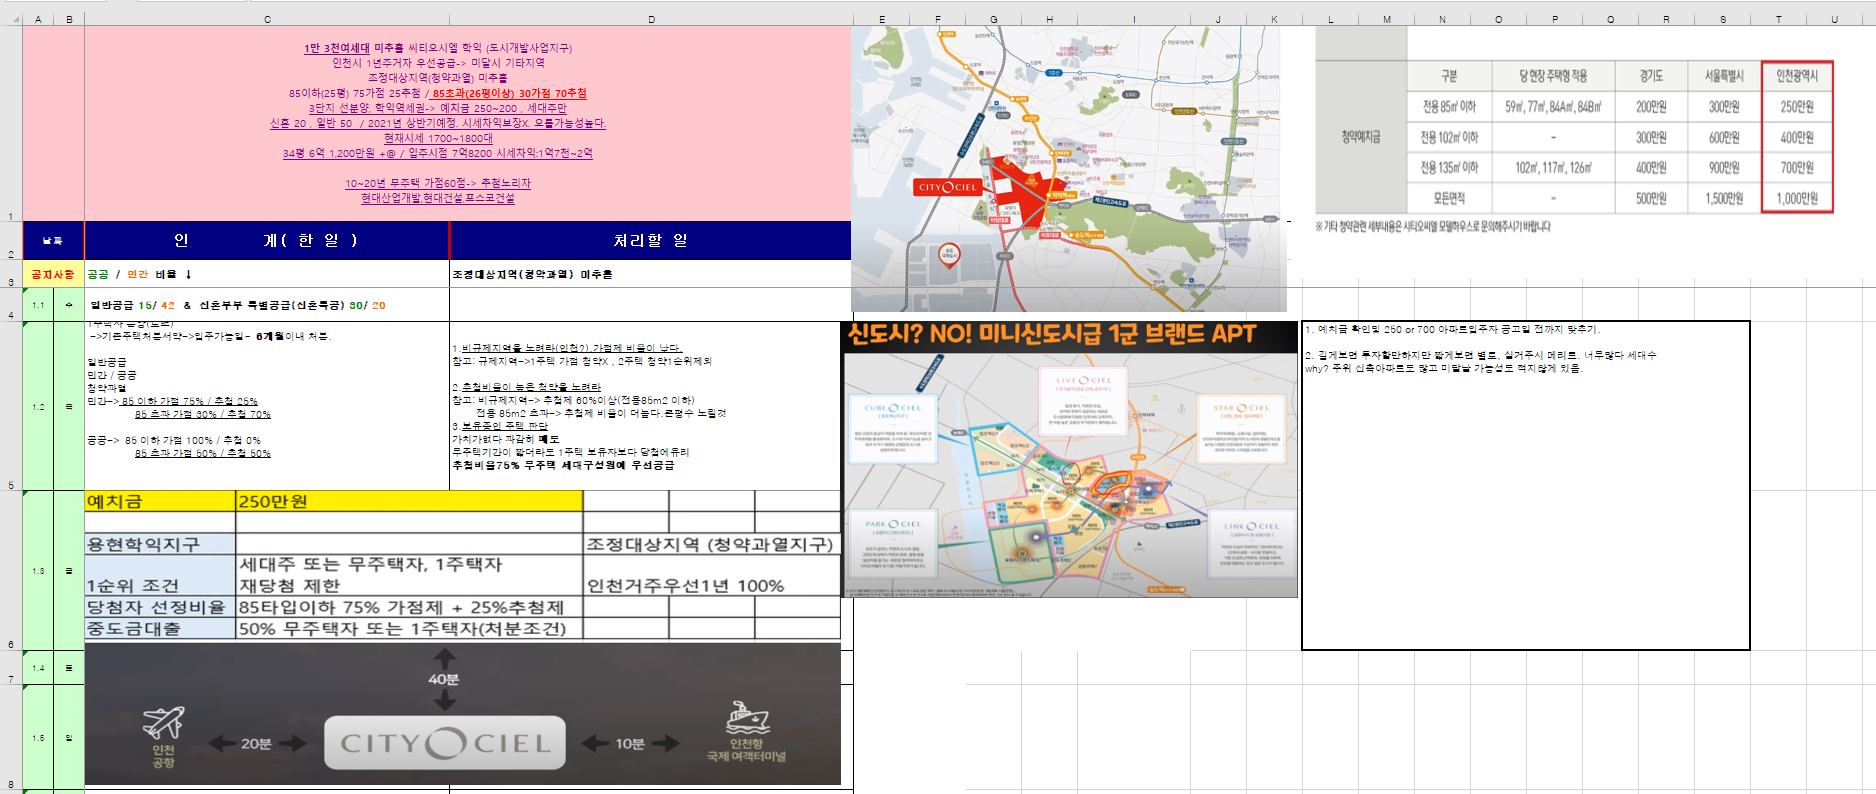Select the 청약예치금 deposit table image
This screenshot has width=1876, height=794.
tap(1575, 131)
